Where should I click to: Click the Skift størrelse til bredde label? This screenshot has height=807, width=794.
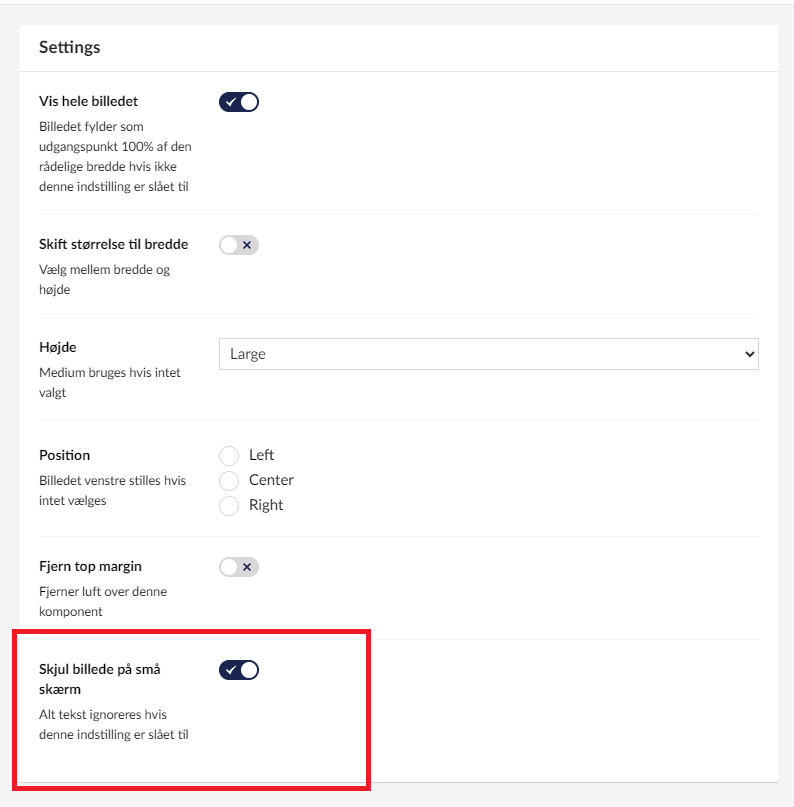(x=113, y=244)
